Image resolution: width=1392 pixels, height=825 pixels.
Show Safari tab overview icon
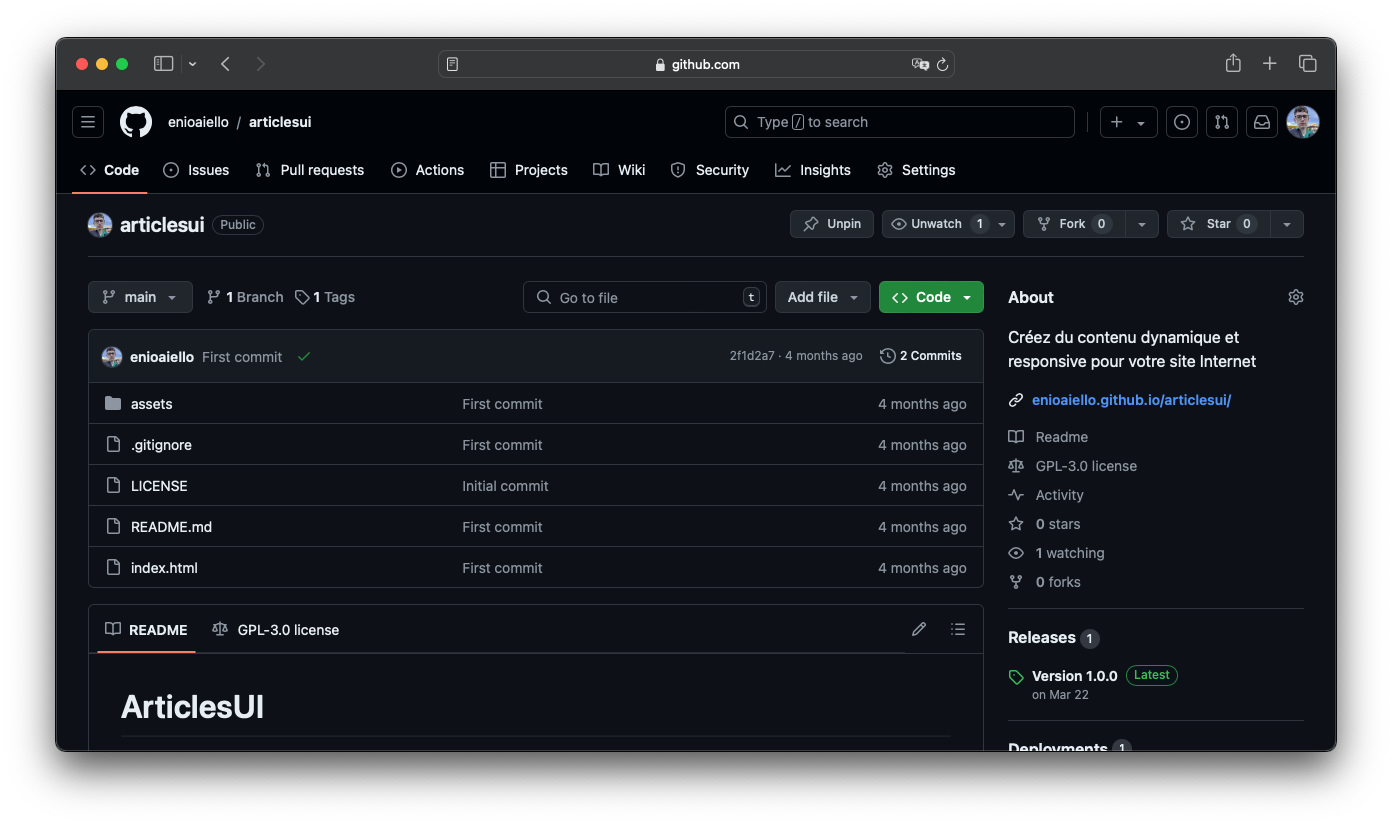1307,64
